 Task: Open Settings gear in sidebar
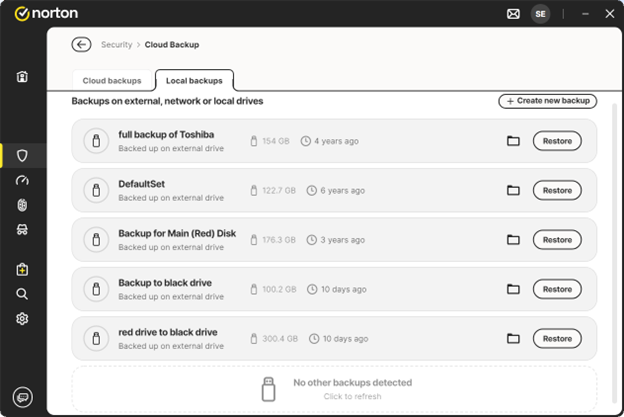pos(22,319)
